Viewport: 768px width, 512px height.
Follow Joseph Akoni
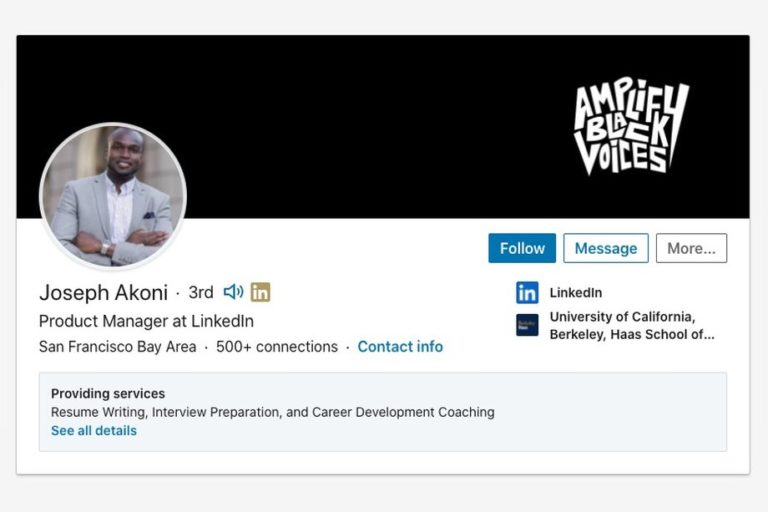click(x=522, y=248)
